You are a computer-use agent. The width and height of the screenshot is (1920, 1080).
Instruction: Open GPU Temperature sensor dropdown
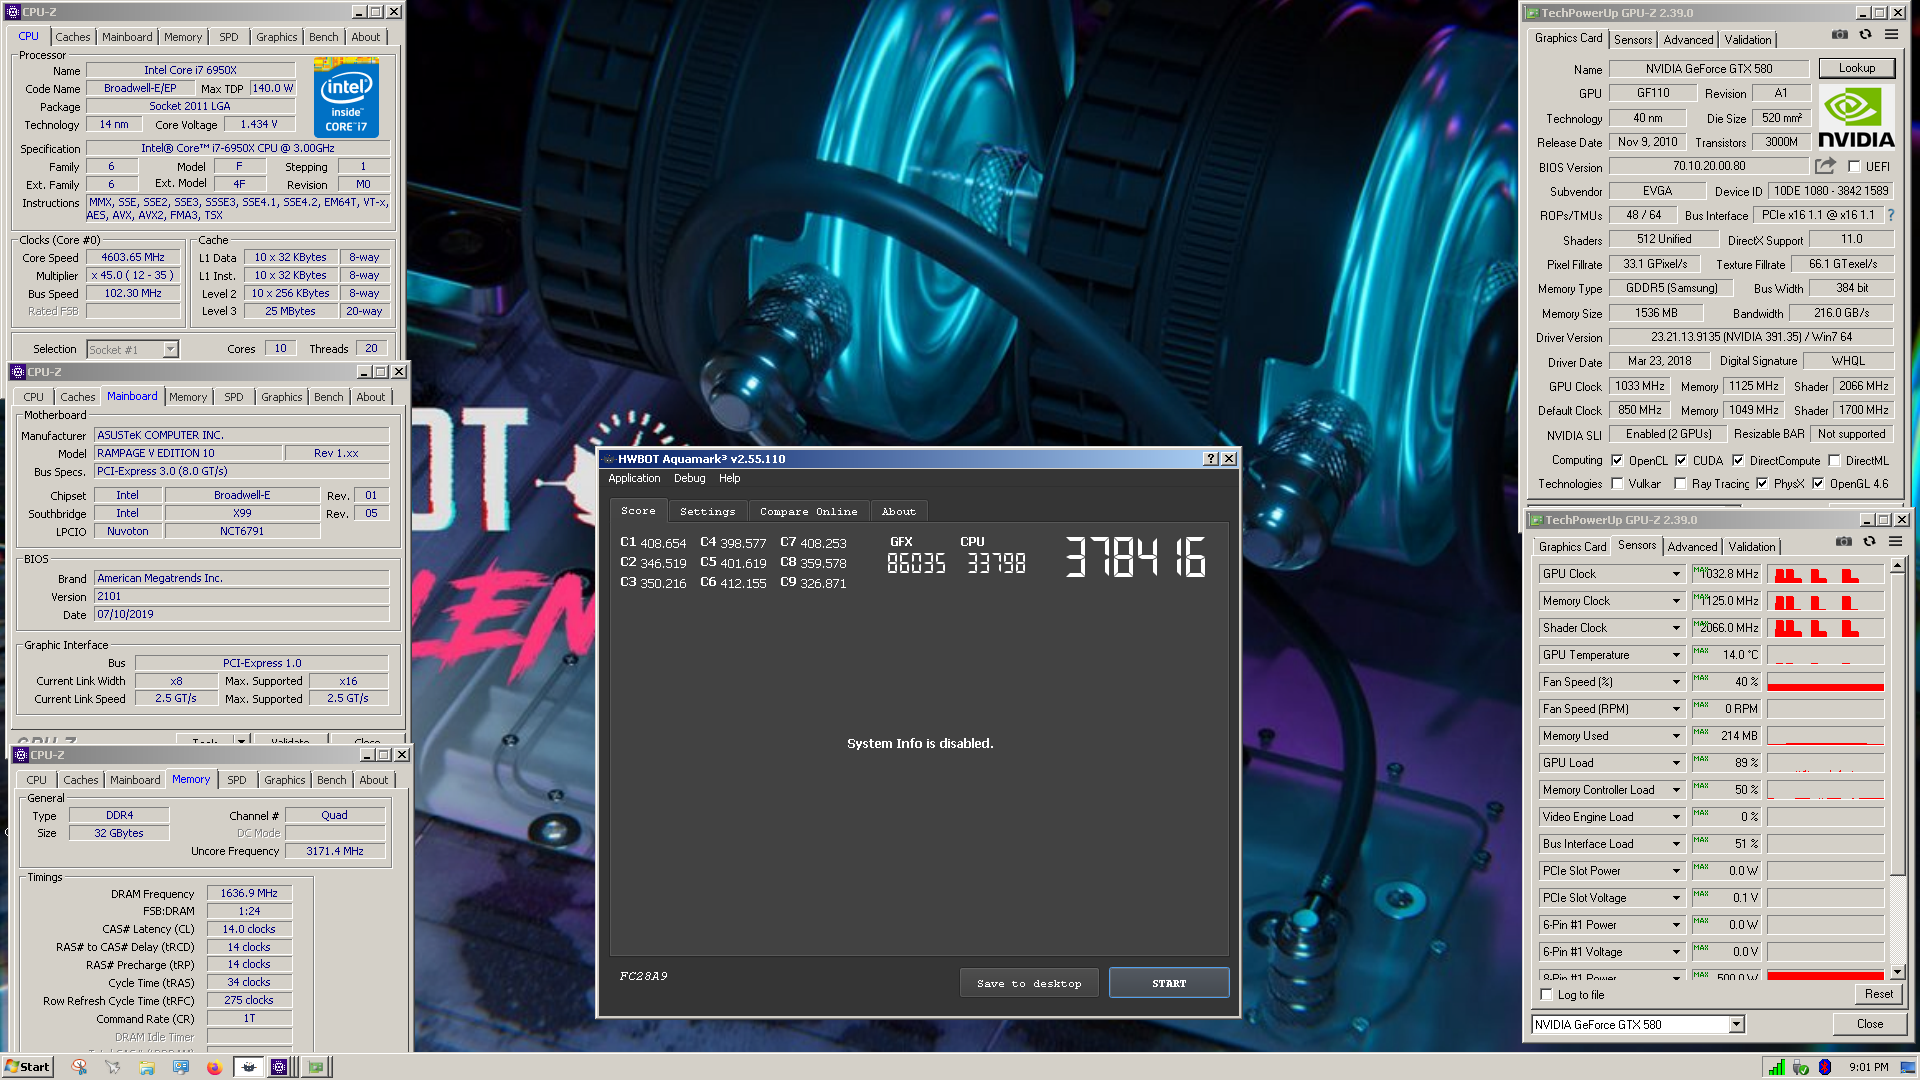[1676, 655]
